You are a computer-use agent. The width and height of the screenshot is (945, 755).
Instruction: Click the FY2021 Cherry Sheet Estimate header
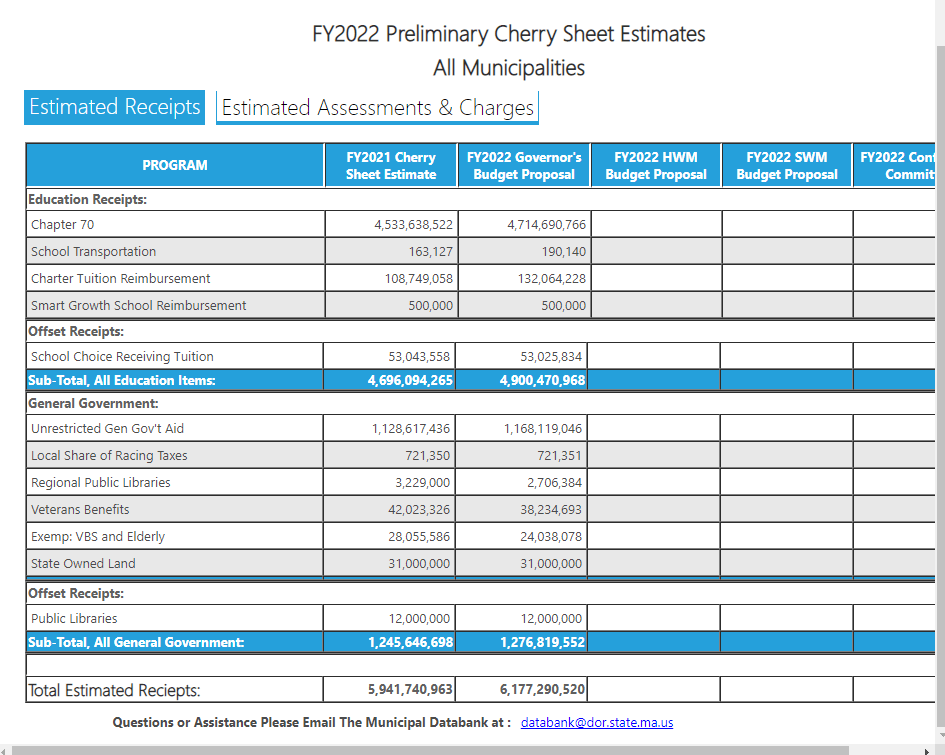[x=391, y=165]
